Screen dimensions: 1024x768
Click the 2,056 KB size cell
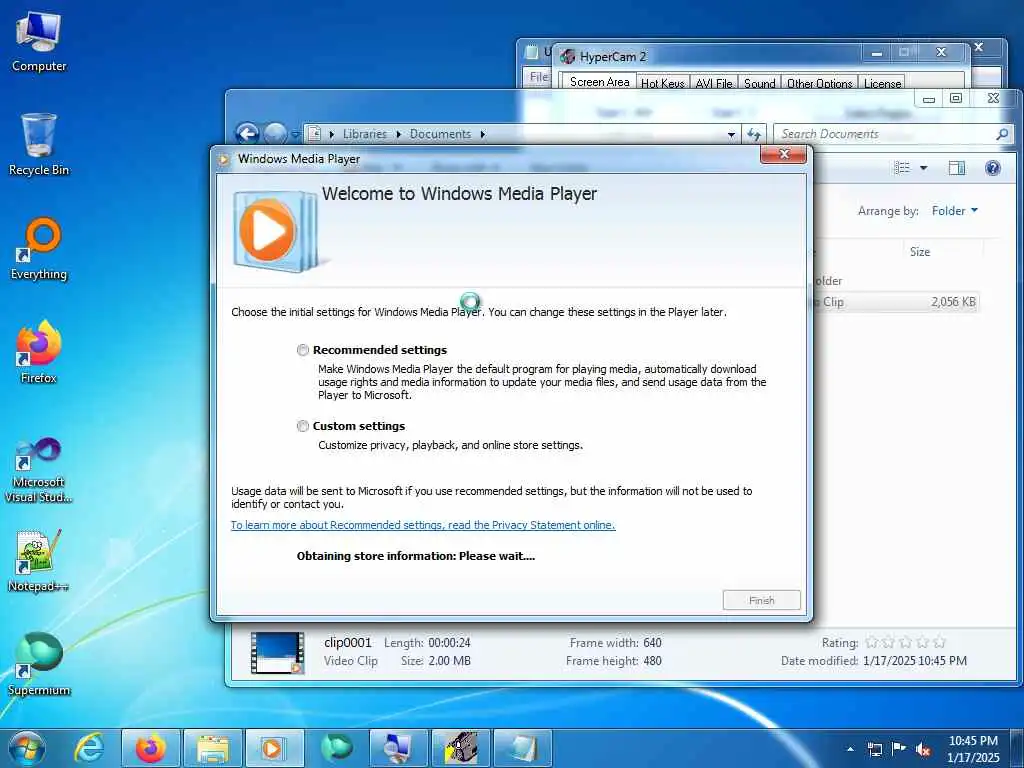[953, 302]
